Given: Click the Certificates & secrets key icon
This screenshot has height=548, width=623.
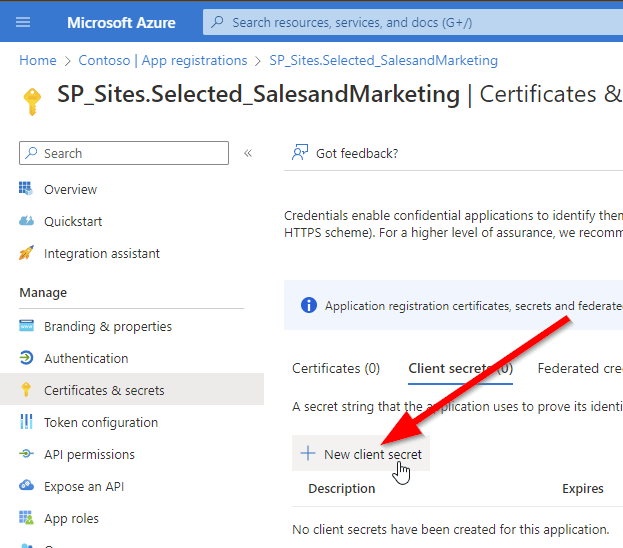Looking at the screenshot, I should point(26,389).
